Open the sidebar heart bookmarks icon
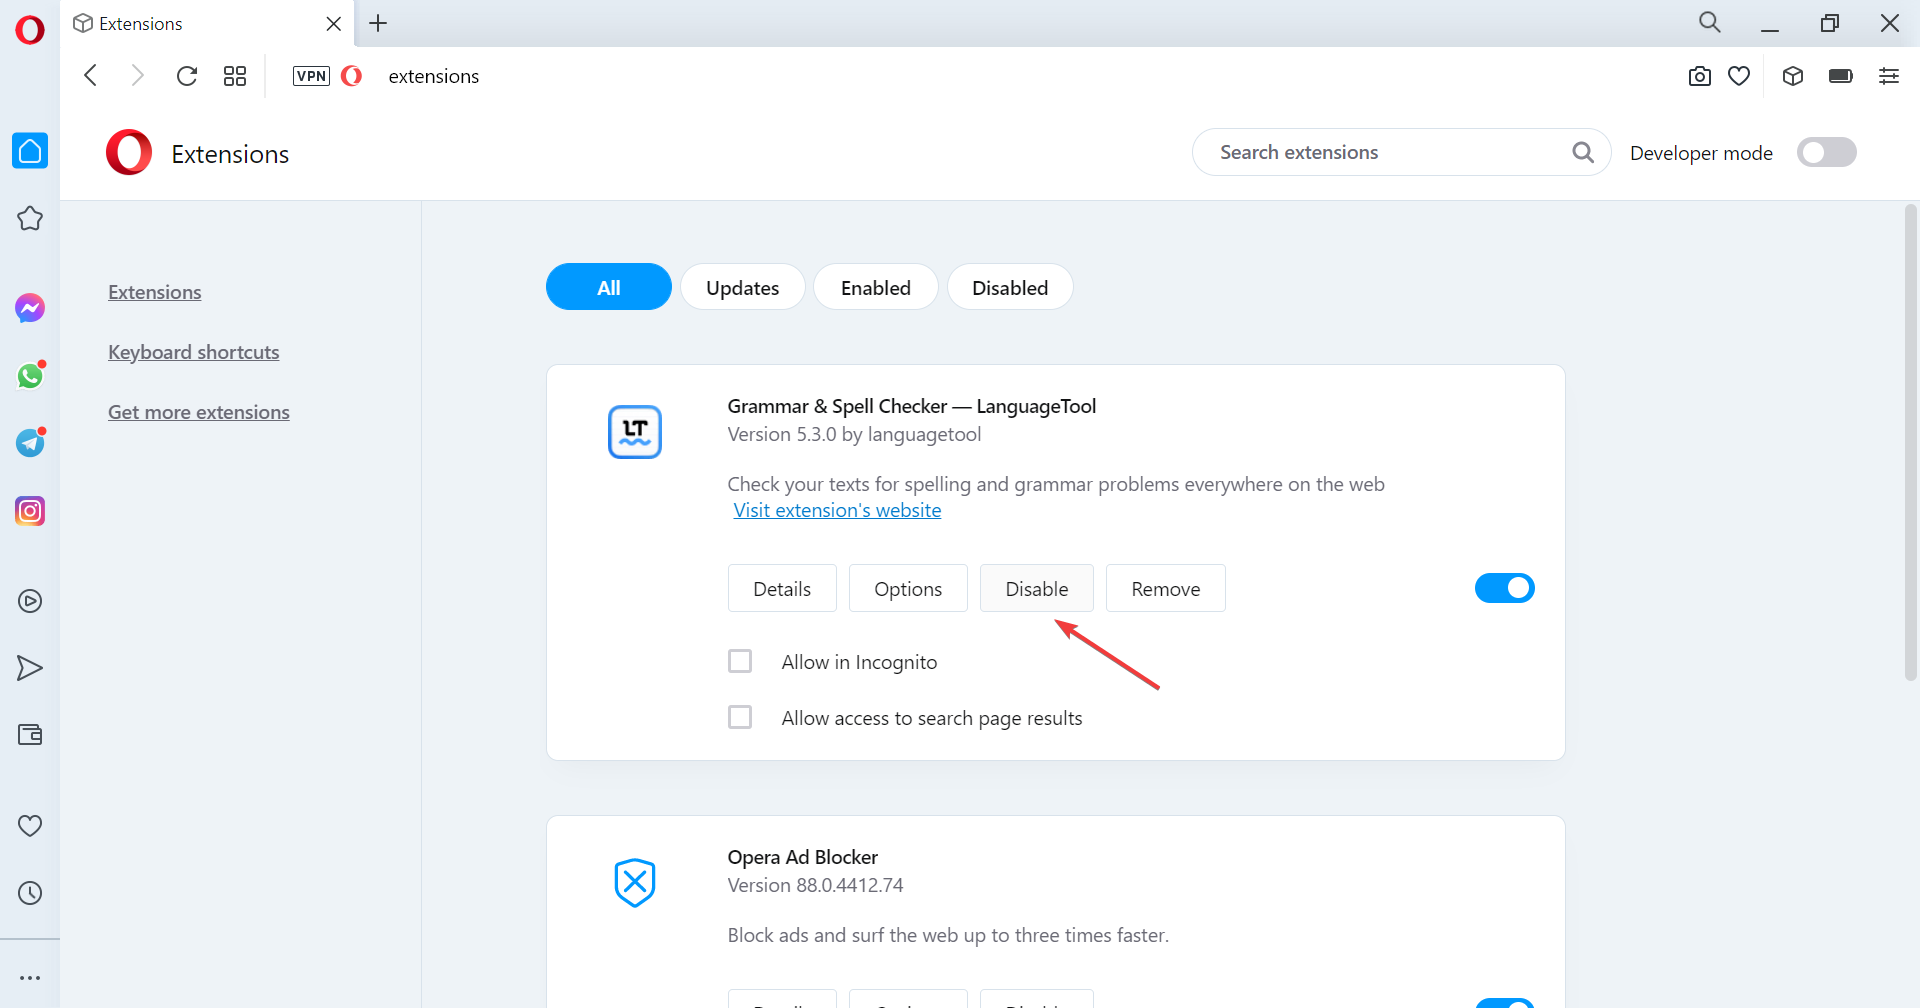 tap(30, 826)
